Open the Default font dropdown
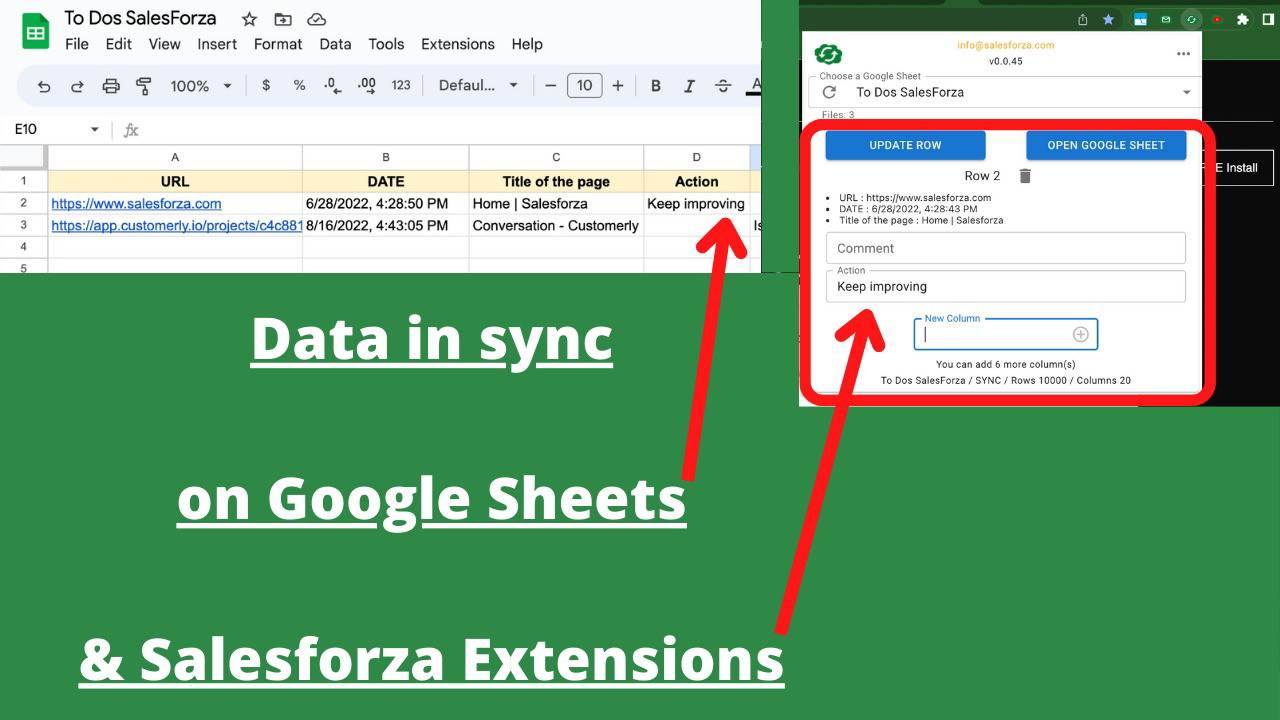1280x720 pixels. point(478,86)
